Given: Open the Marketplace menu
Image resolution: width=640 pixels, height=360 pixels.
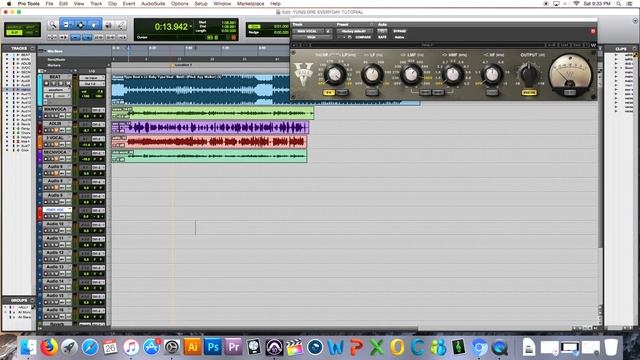Looking at the screenshot, I should point(251,3).
